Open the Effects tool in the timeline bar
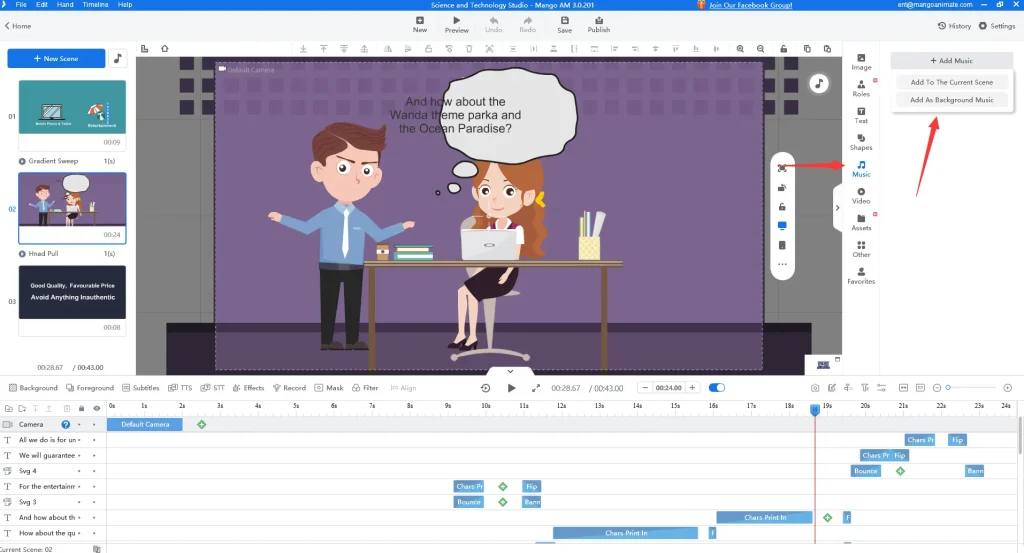 (248, 388)
